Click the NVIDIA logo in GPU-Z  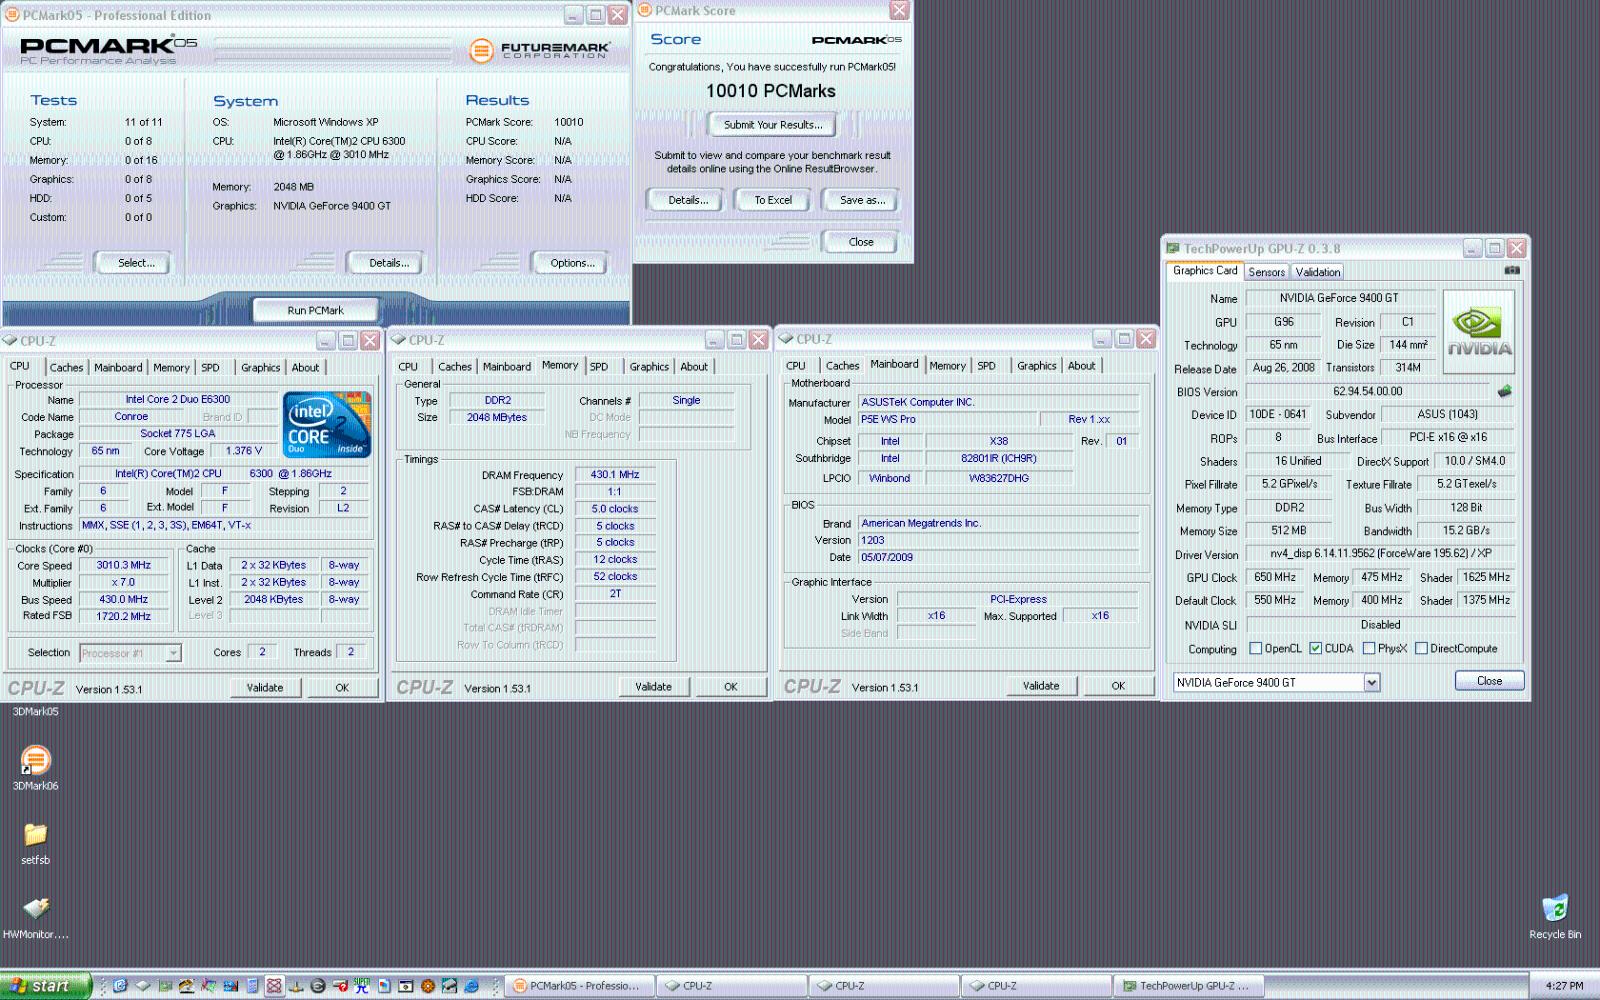[x=1479, y=332]
